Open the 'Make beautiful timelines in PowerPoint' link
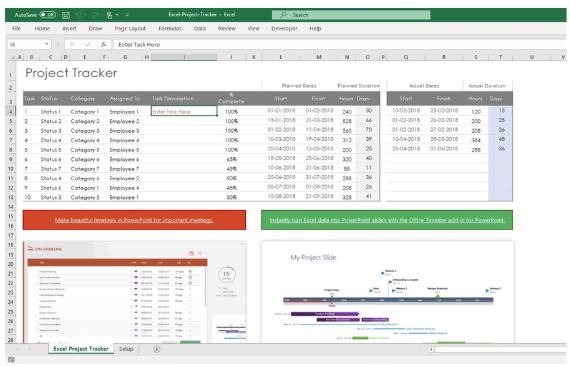The width and height of the screenshot is (570, 366). pyautogui.click(x=134, y=220)
